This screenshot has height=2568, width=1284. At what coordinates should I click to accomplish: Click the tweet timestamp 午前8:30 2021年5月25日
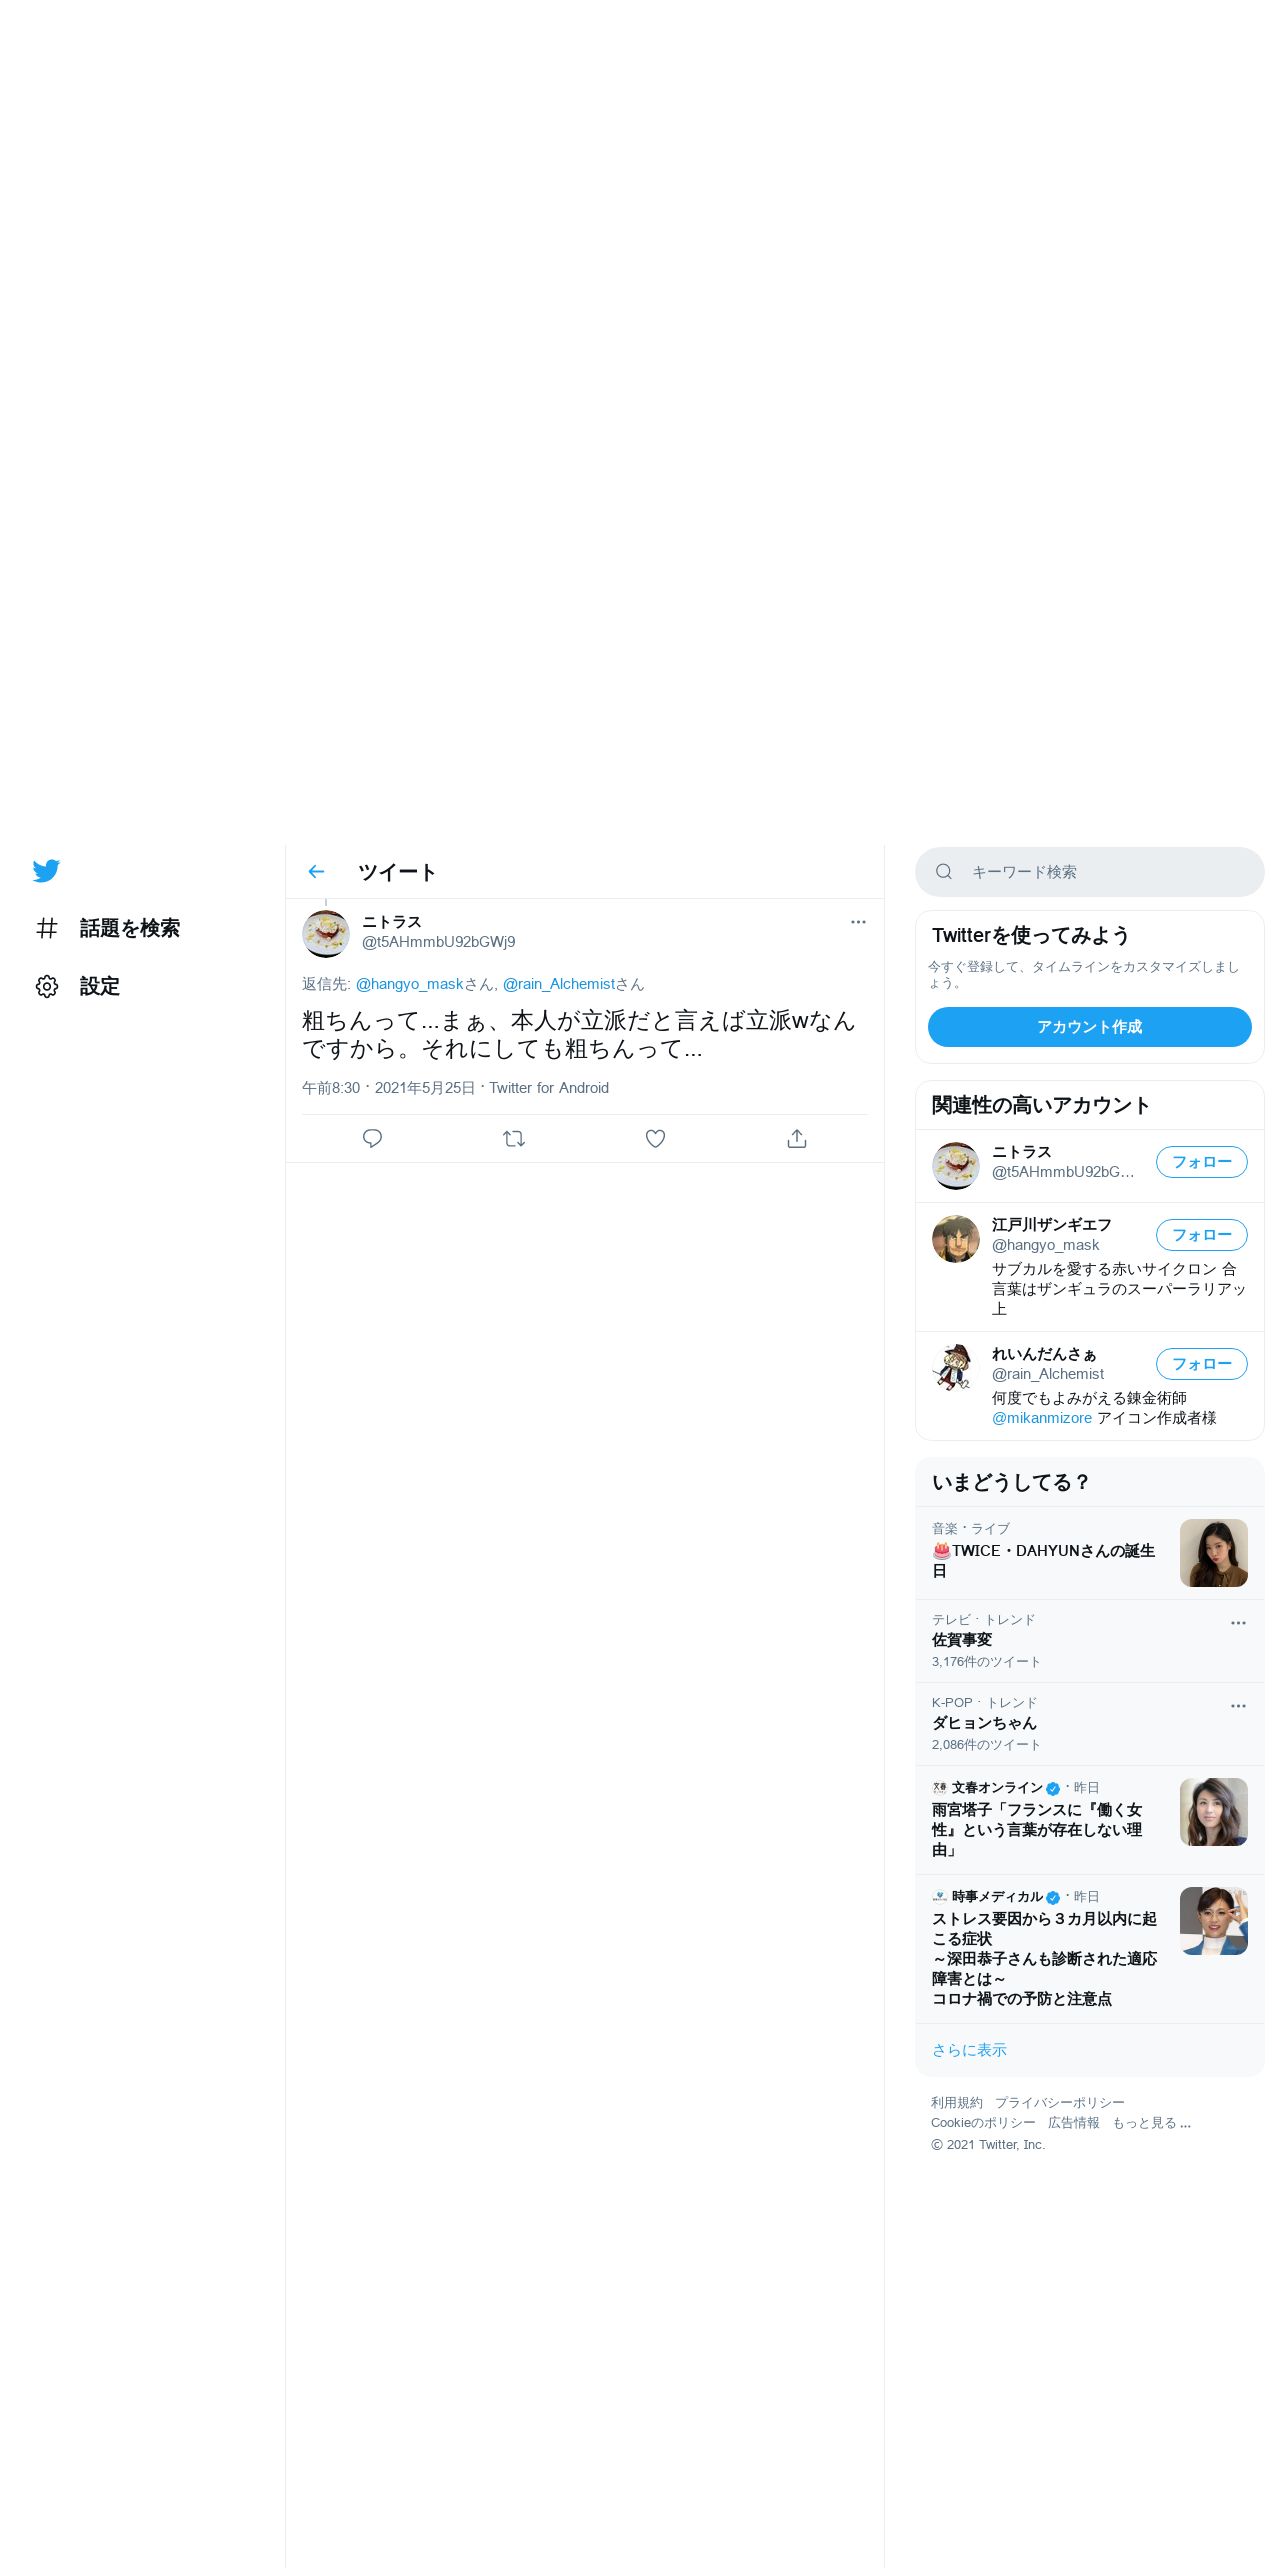pos(389,1088)
